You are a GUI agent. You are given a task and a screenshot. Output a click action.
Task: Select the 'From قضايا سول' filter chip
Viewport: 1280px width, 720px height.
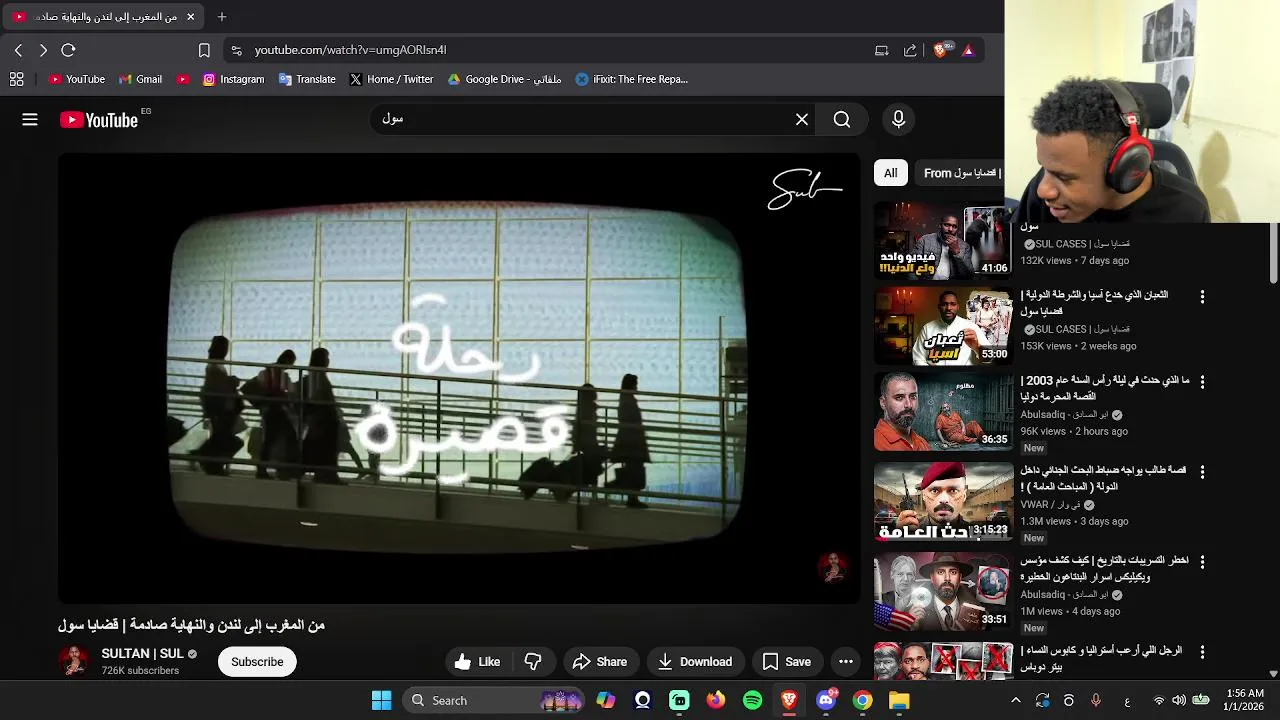click(x=961, y=173)
